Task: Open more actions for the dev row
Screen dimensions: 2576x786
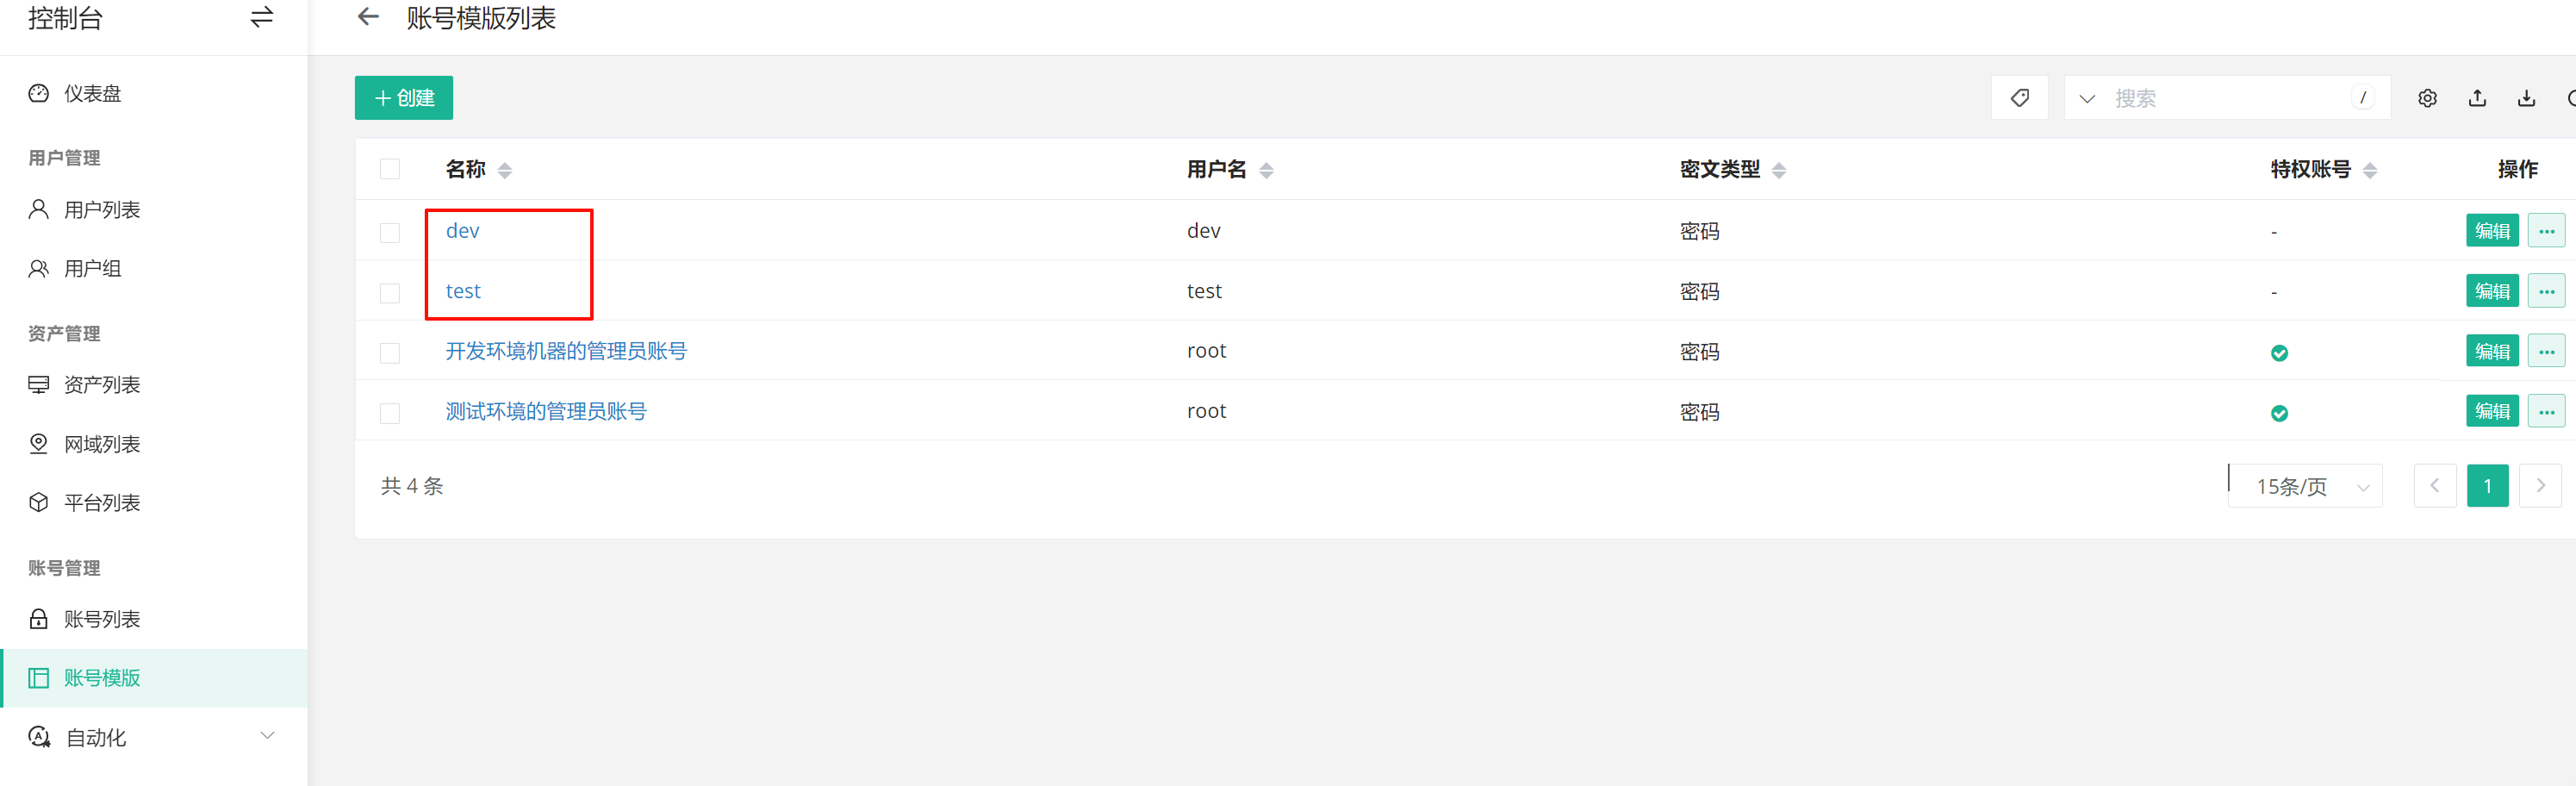Action: tap(2546, 231)
